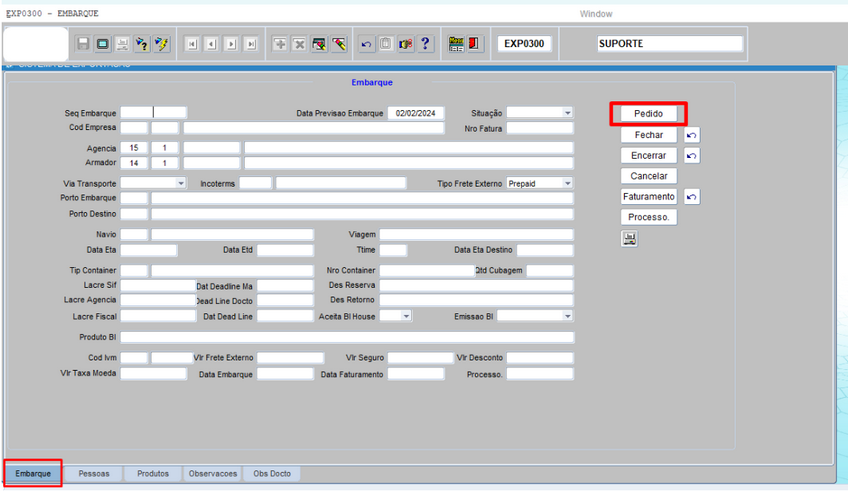Open the Situação dropdown
848x492 pixels.
pyautogui.click(x=567, y=114)
